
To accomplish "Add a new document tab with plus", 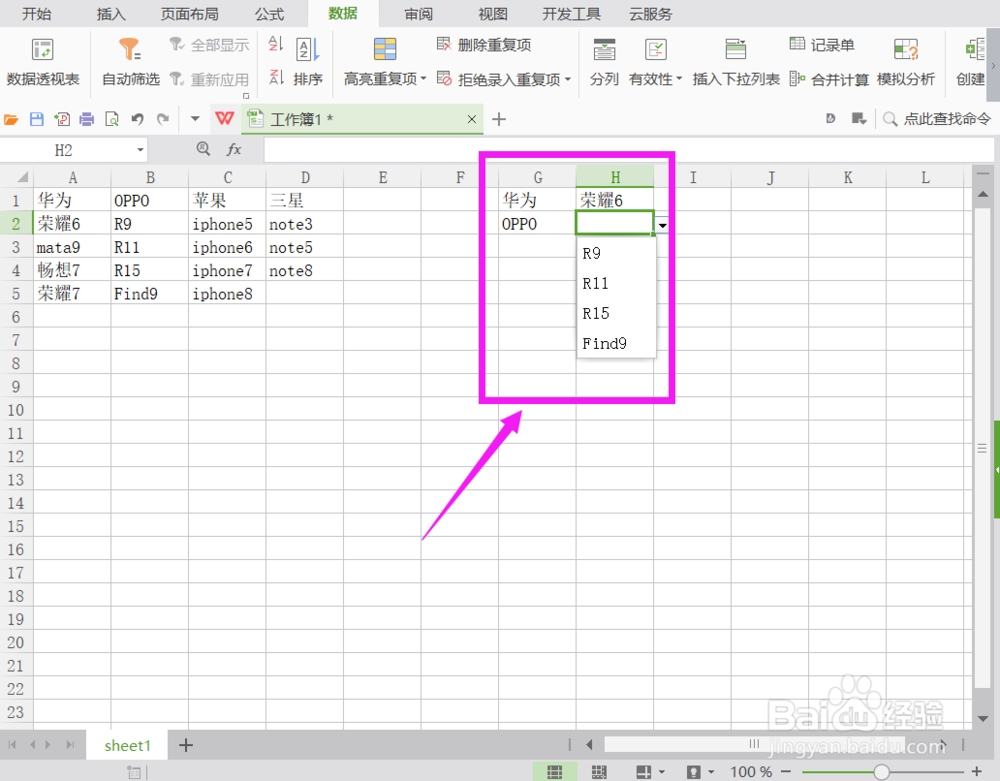I will coord(499,119).
